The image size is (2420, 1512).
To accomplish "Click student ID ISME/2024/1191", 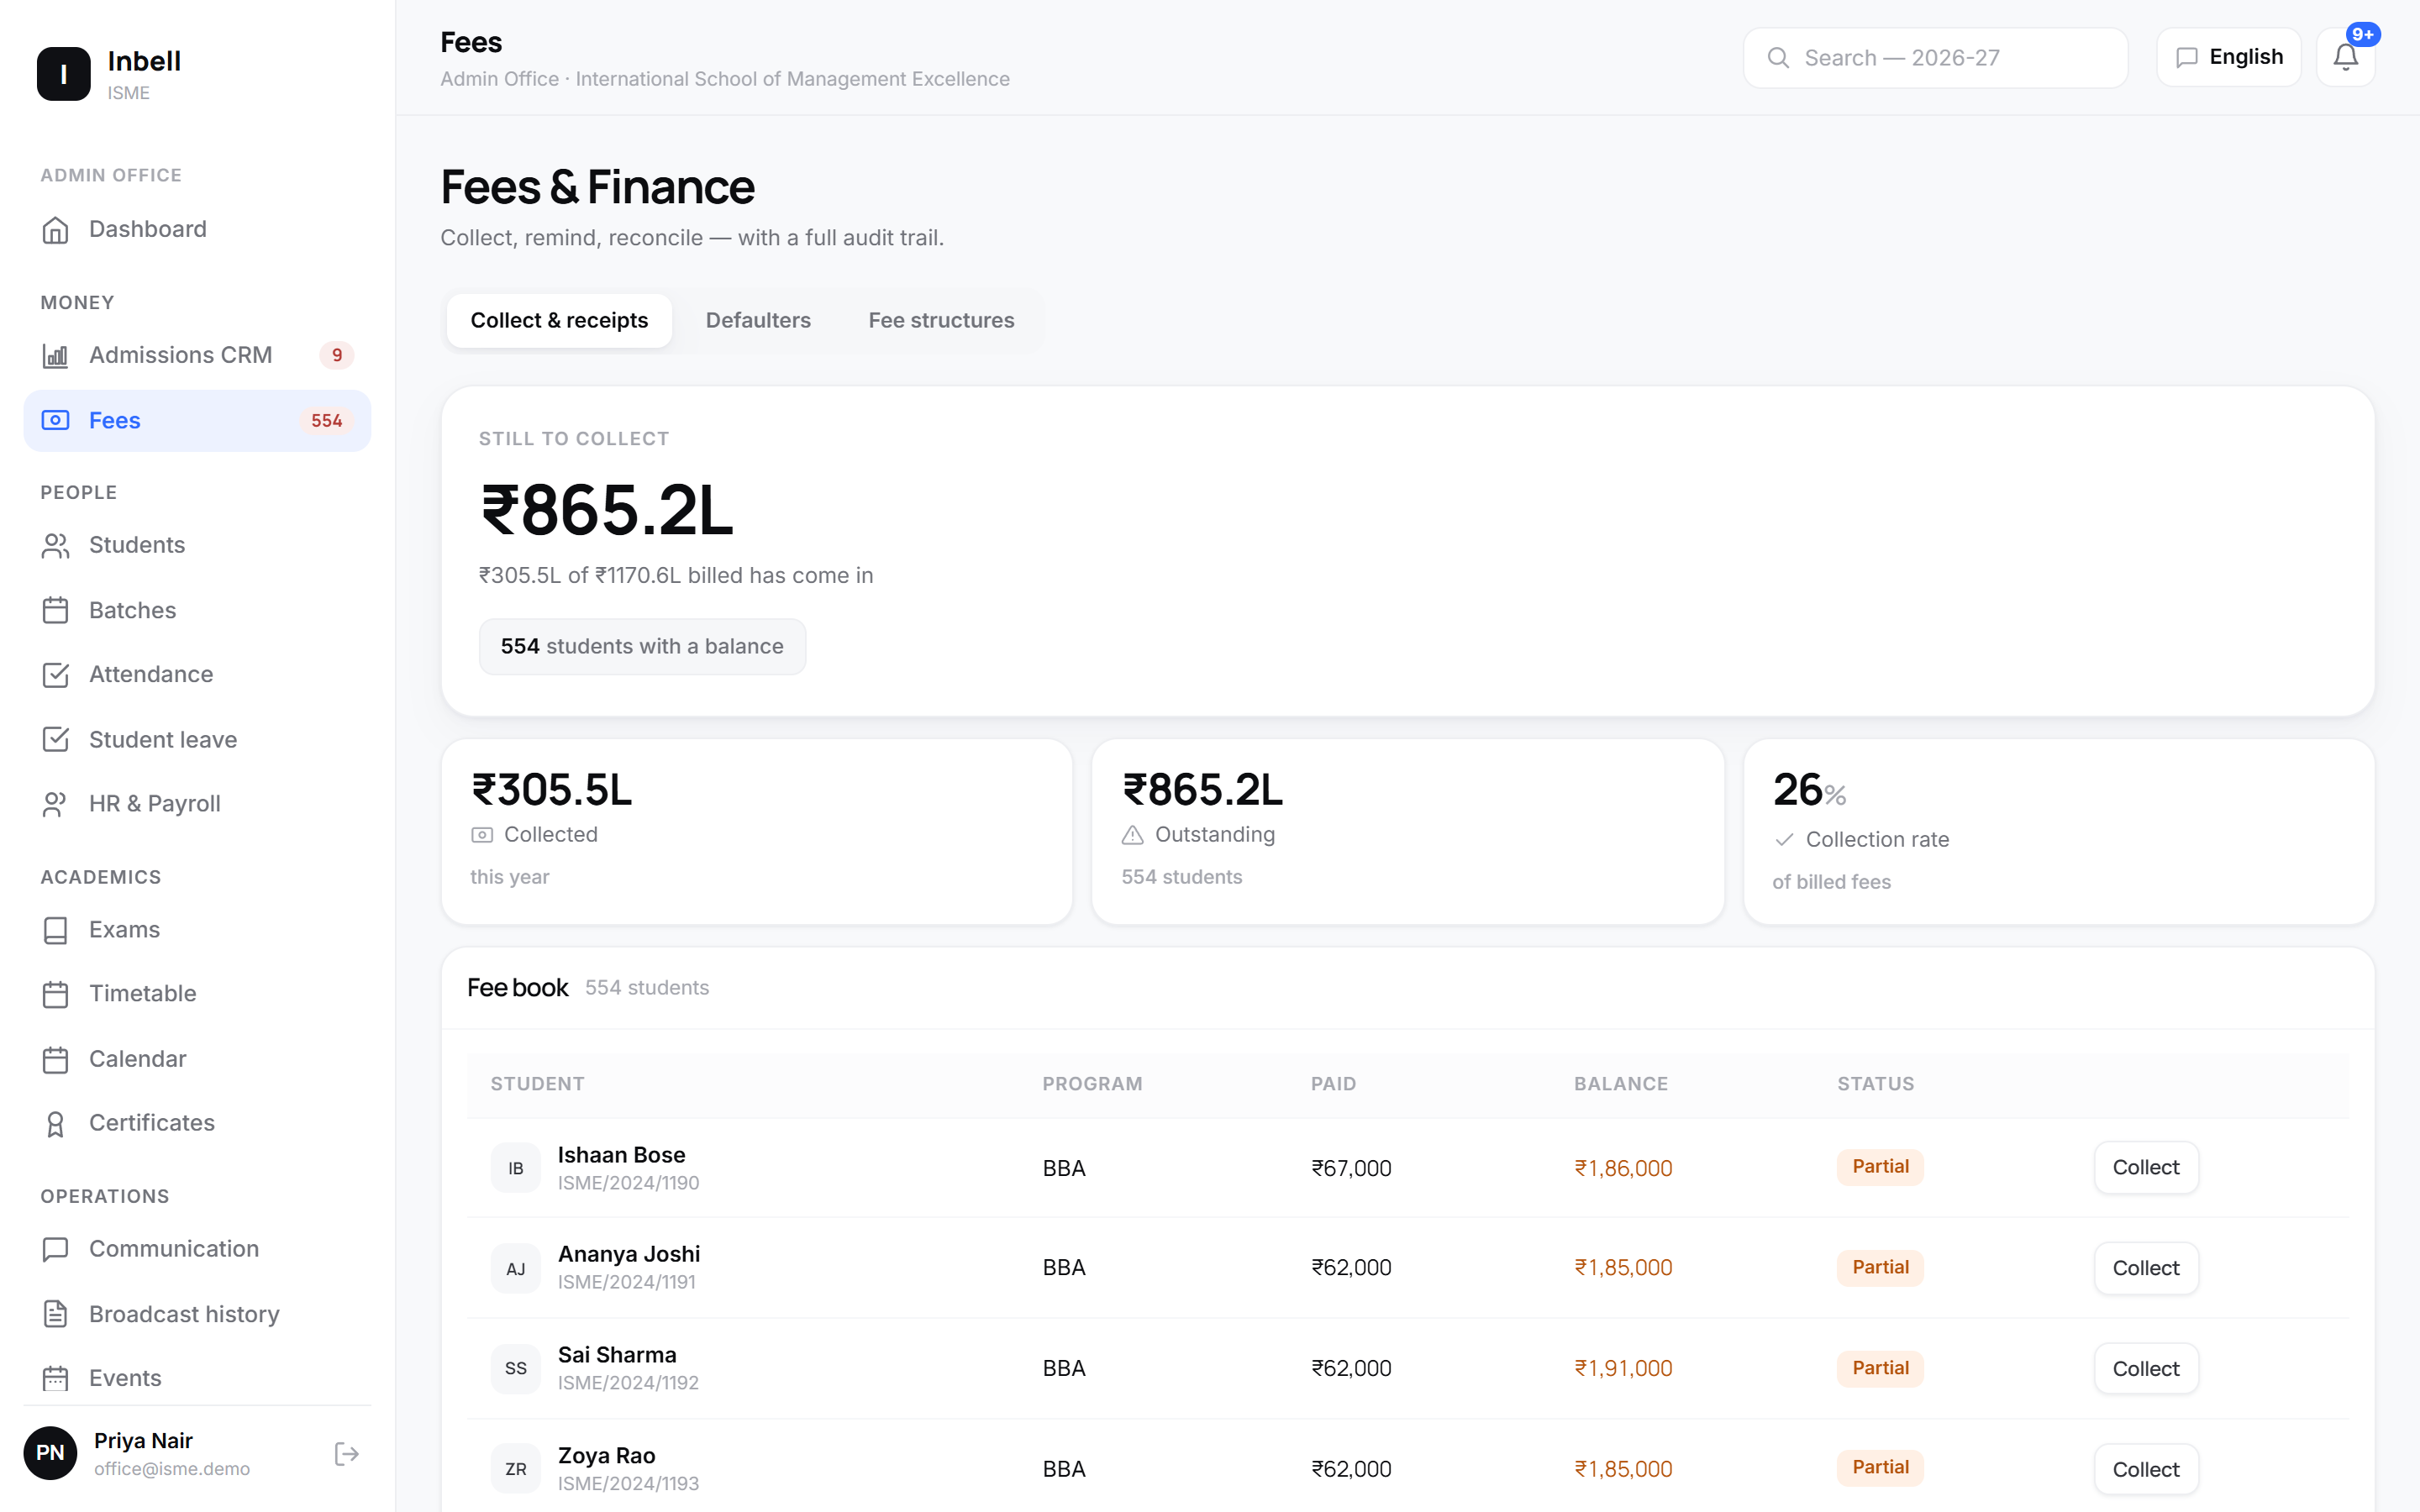I will click(x=627, y=1283).
